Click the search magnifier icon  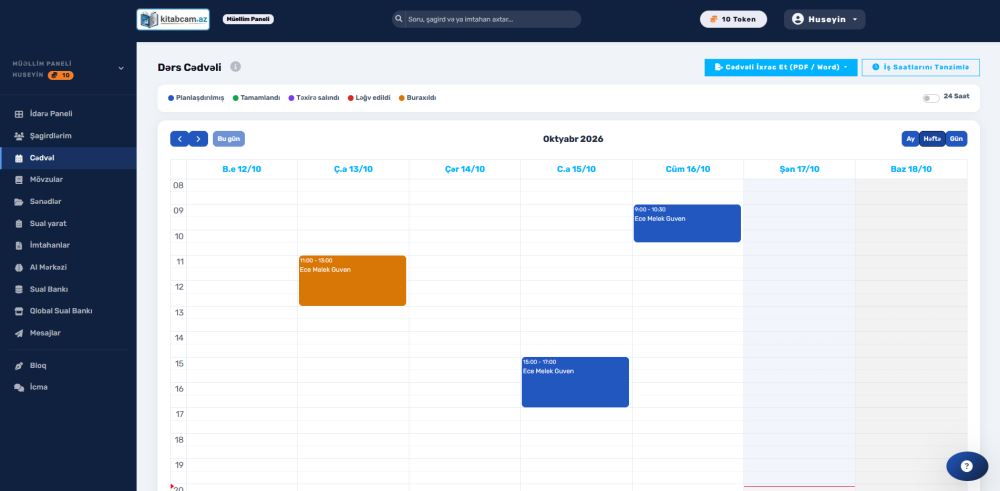(399, 19)
